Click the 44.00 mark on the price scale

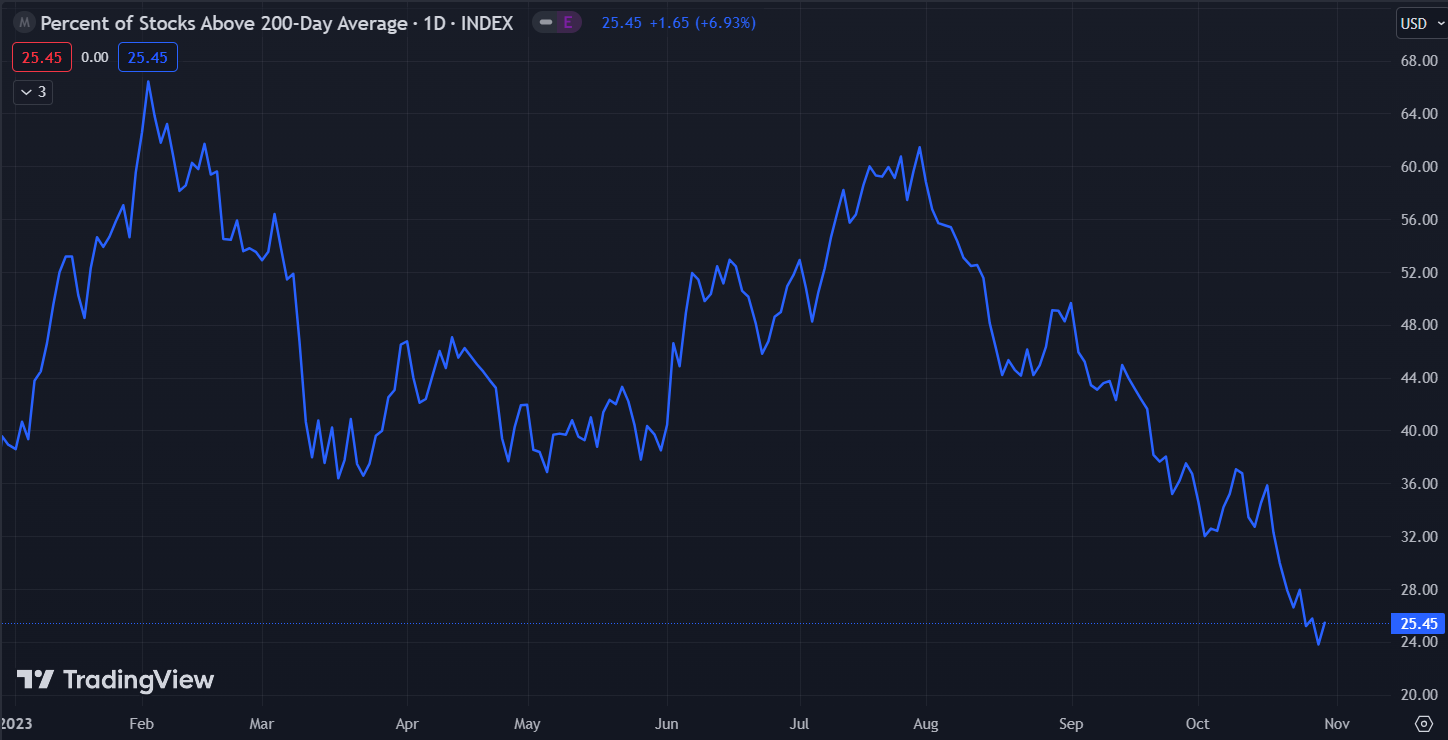(x=1419, y=378)
